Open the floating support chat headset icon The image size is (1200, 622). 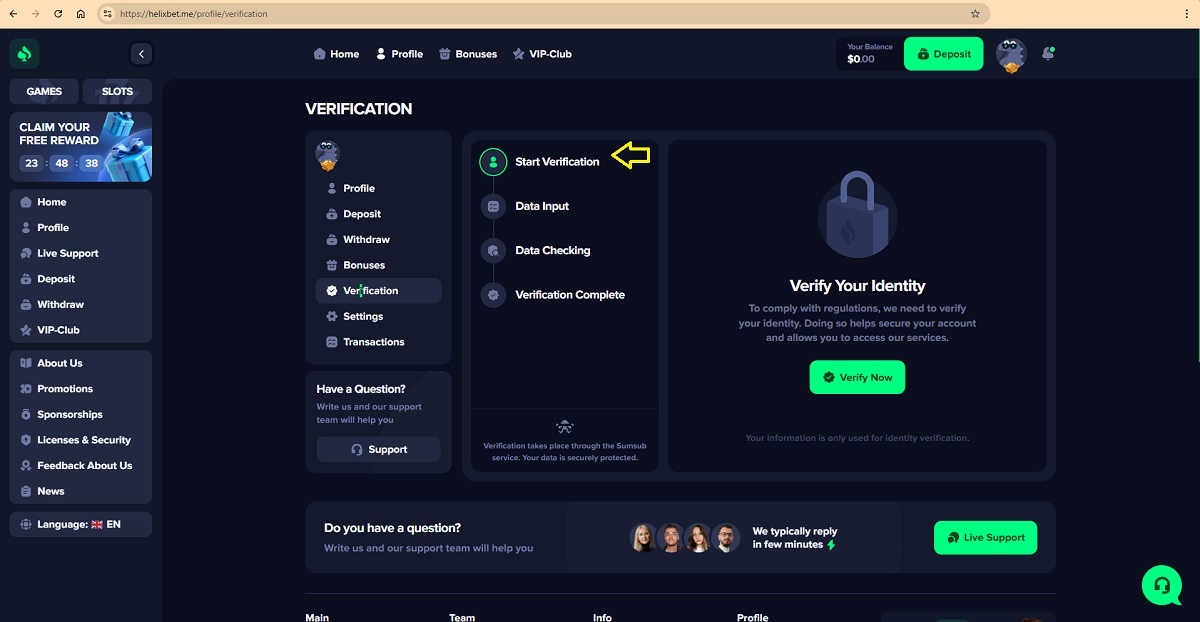(x=1161, y=585)
